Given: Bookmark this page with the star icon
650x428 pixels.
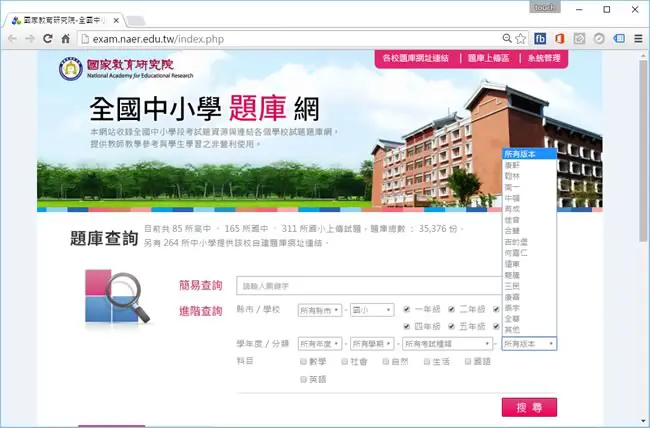Looking at the screenshot, I should tap(520, 39).
